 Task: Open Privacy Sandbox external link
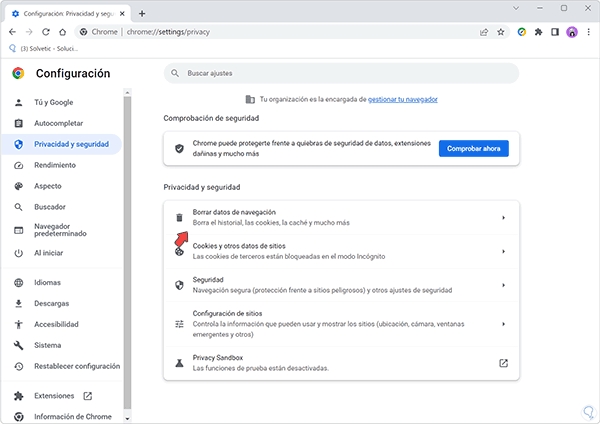point(503,363)
